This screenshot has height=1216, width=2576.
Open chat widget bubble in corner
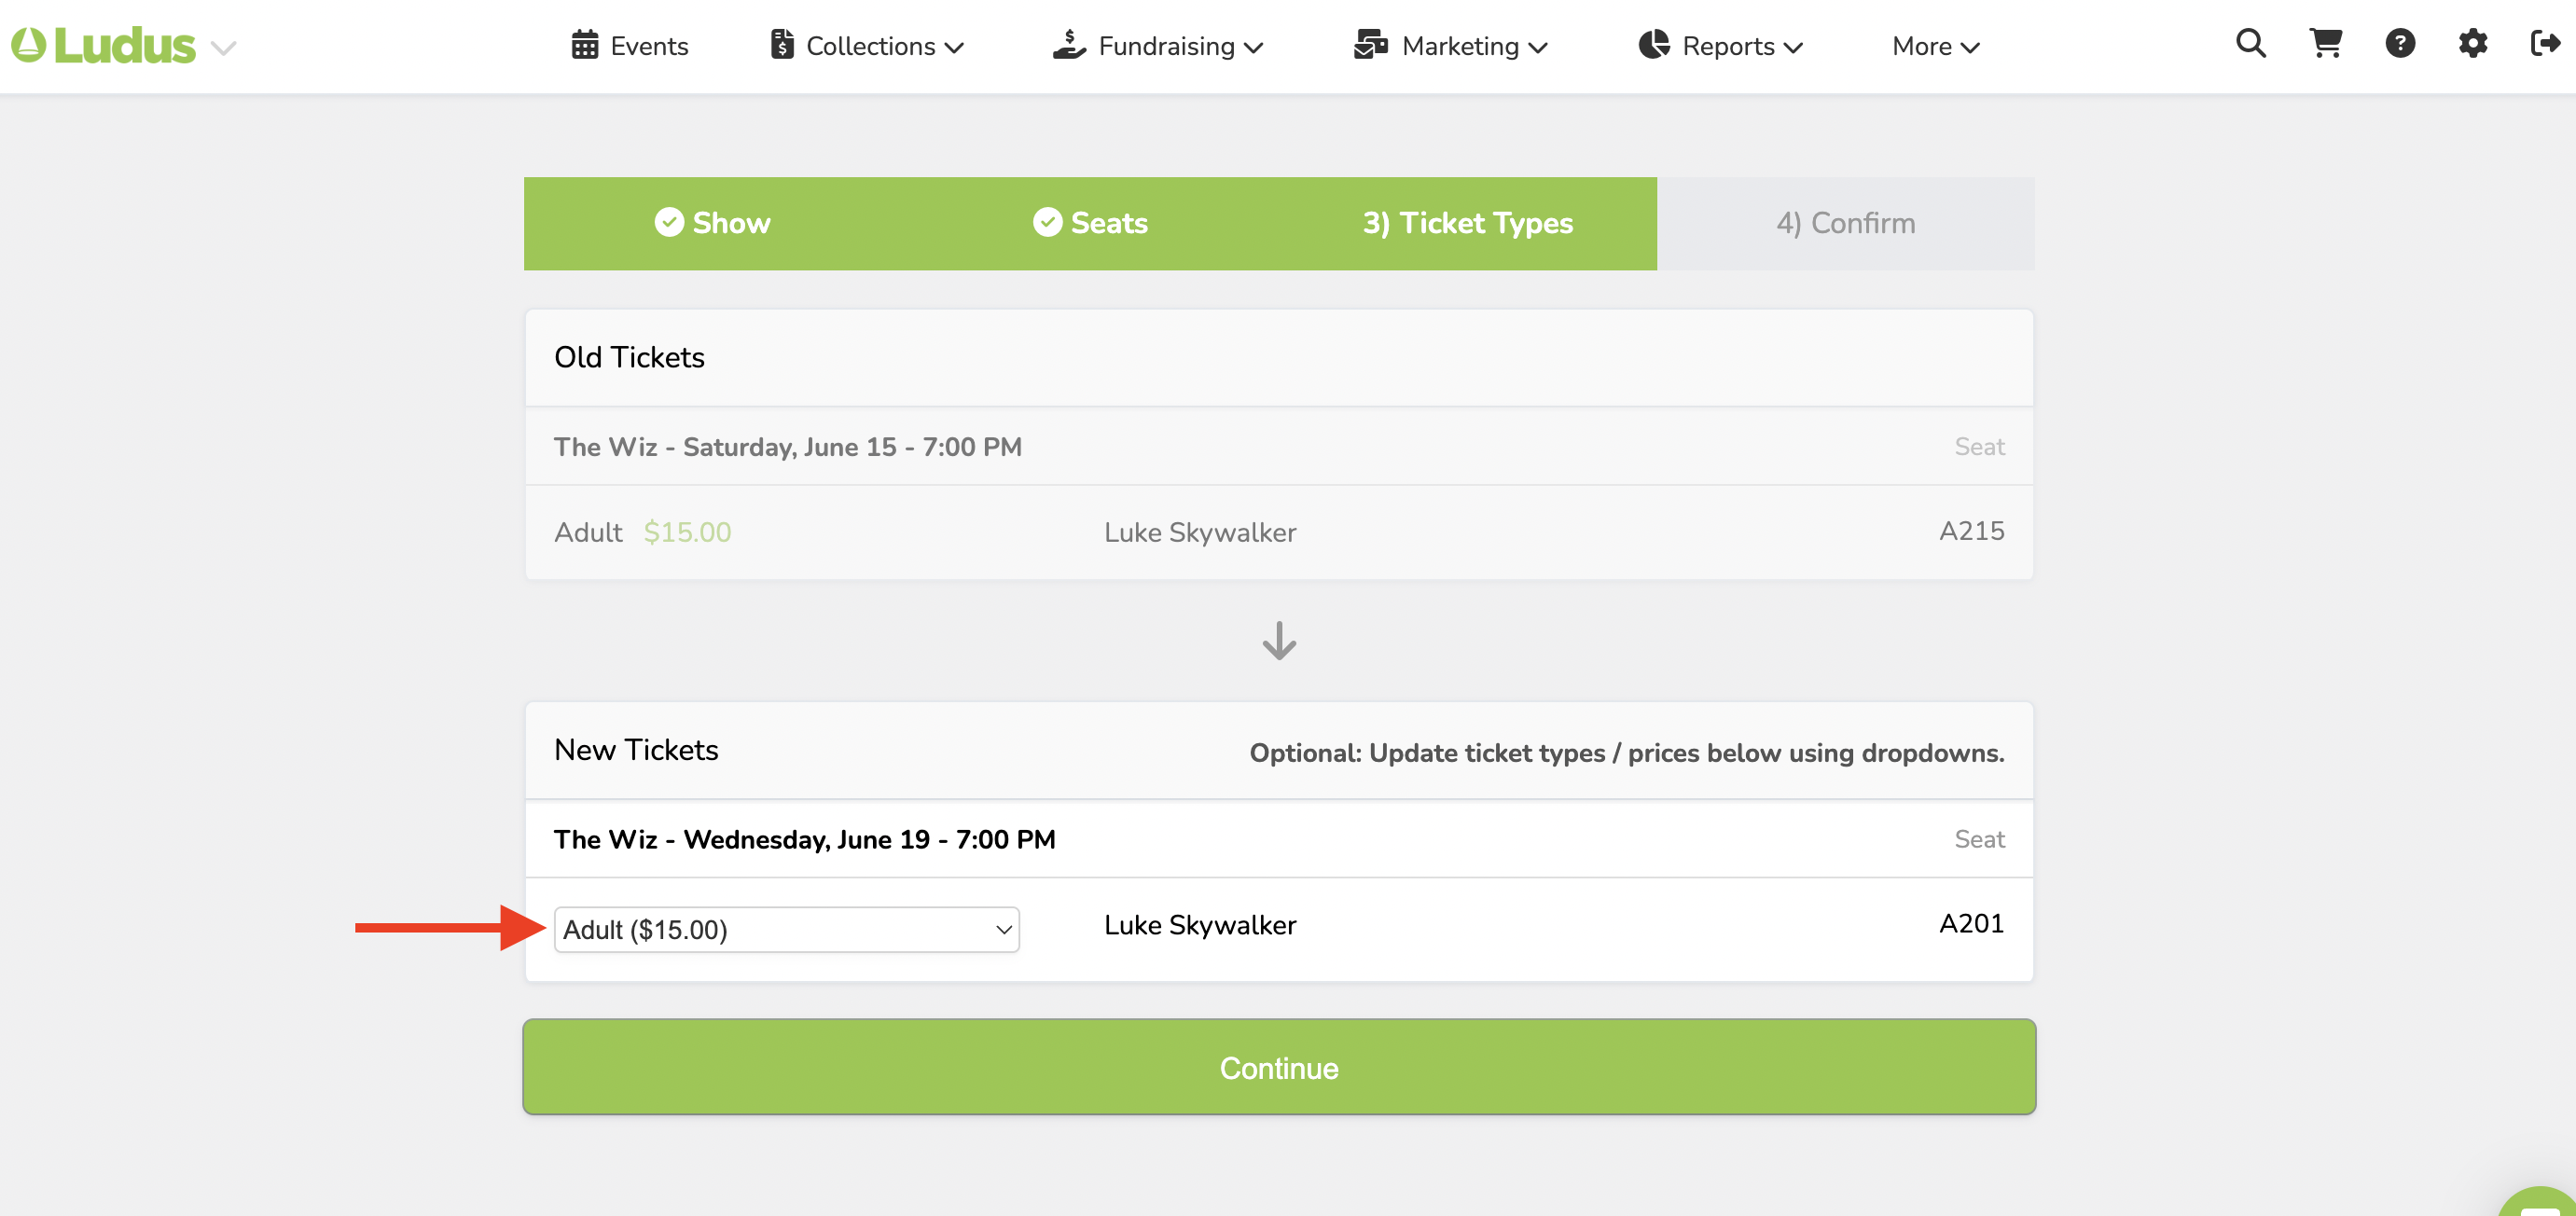2540,1203
